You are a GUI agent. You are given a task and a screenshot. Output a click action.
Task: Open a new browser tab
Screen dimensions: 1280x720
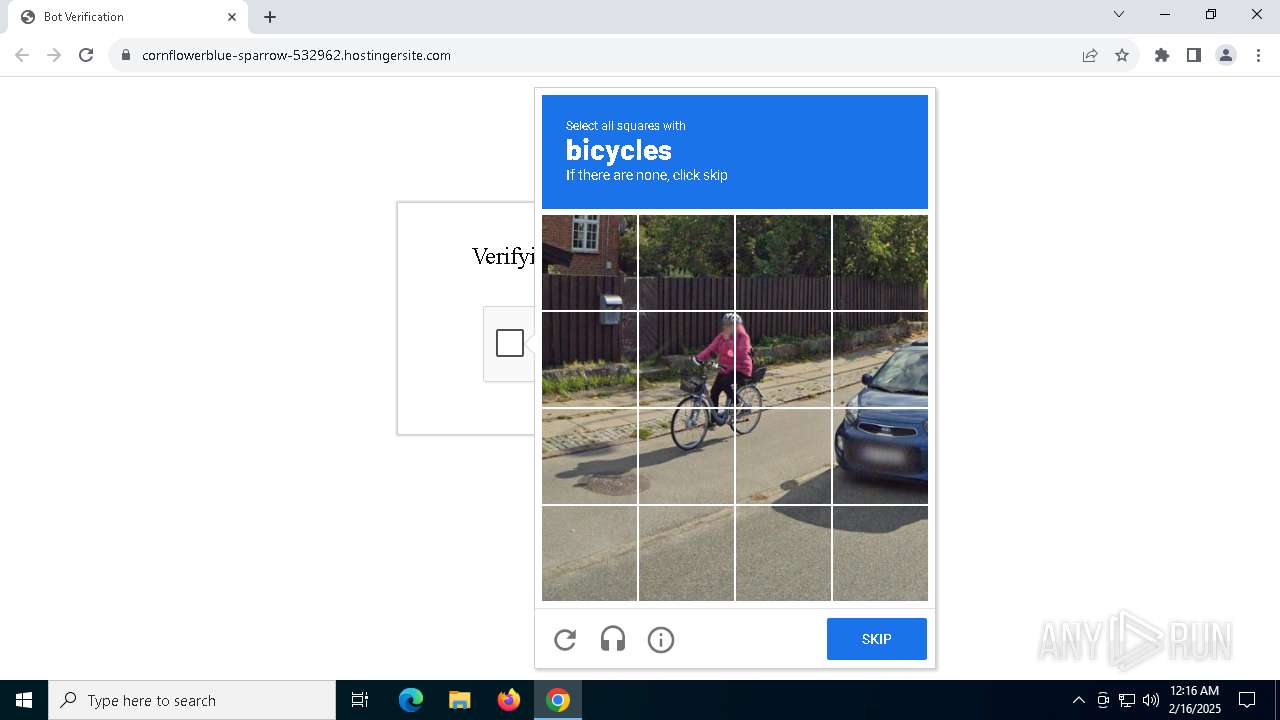point(270,17)
